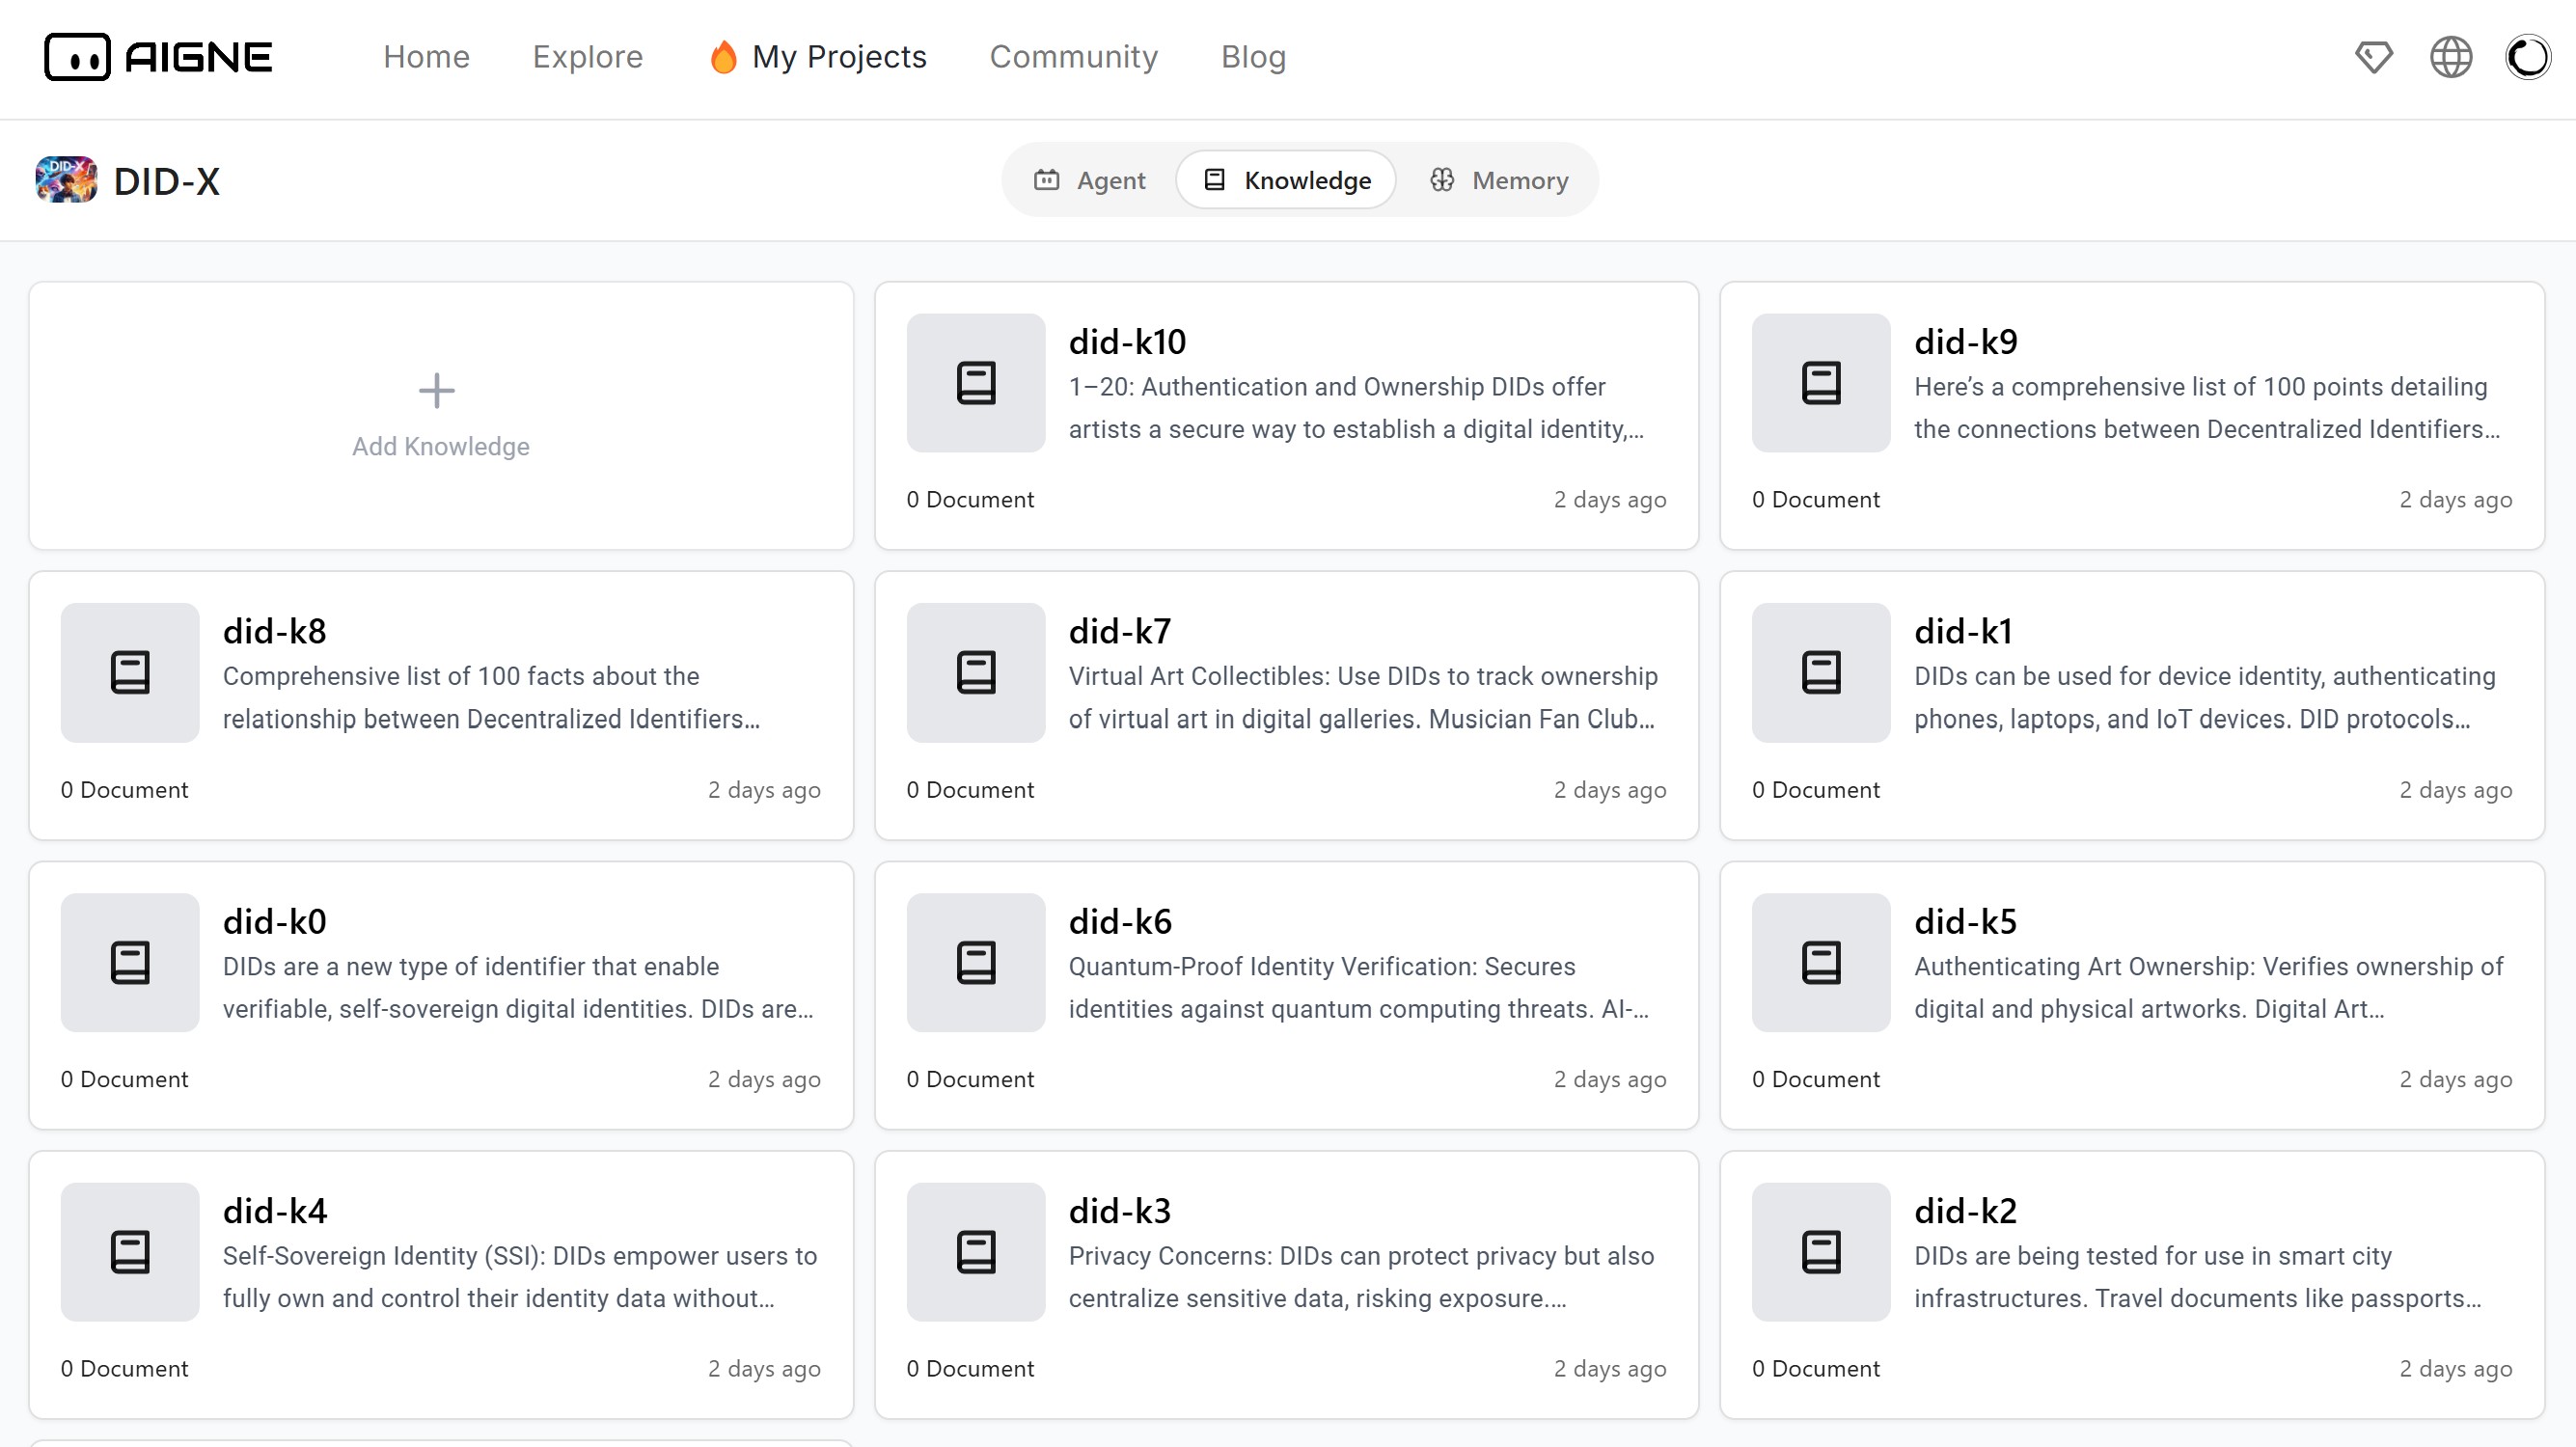Open the diamond pricing icon
Image resolution: width=2576 pixels, height=1447 pixels.
(2373, 57)
